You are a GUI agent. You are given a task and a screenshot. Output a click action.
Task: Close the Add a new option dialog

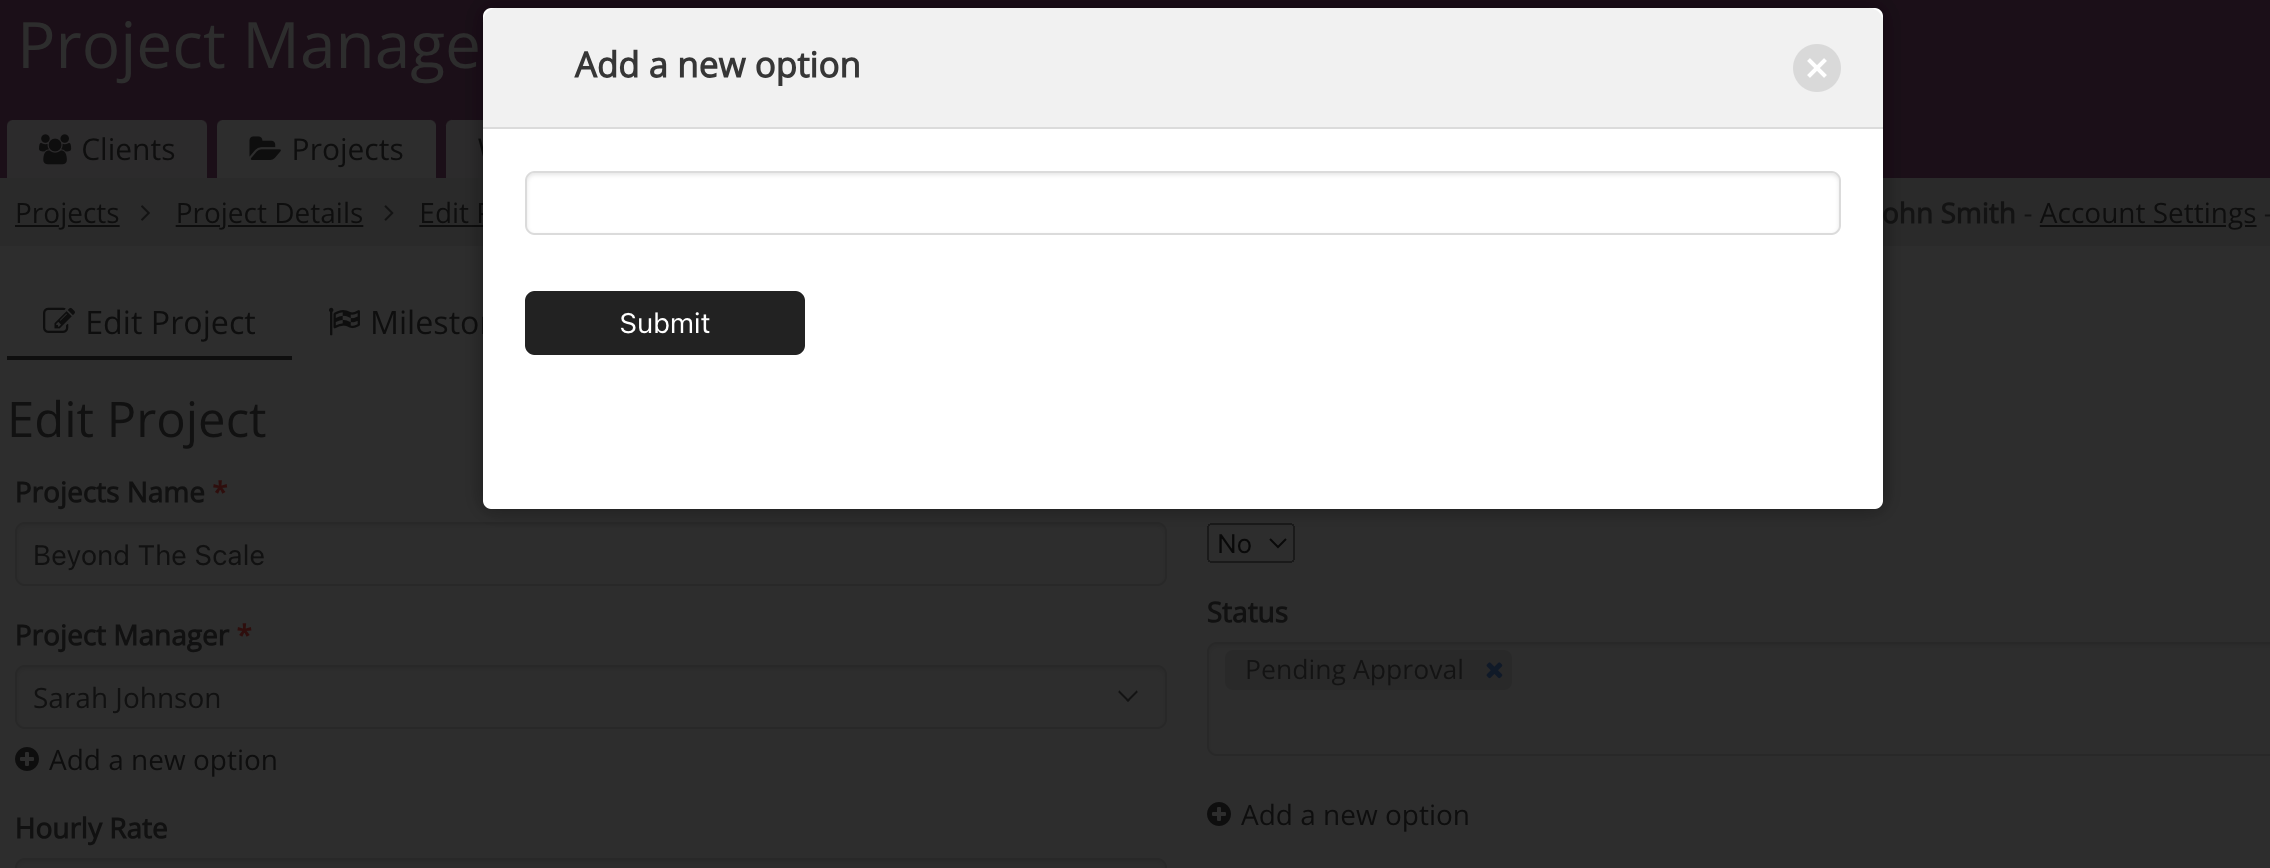click(x=1816, y=68)
